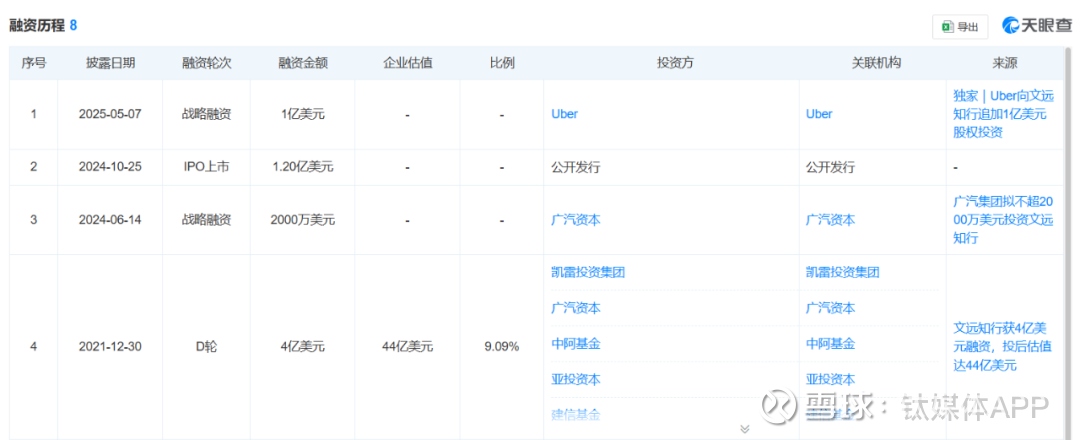The height and width of the screenshot is (440, 1080).
Task: Click the 企业估值 column header
Action: [408, 63]
